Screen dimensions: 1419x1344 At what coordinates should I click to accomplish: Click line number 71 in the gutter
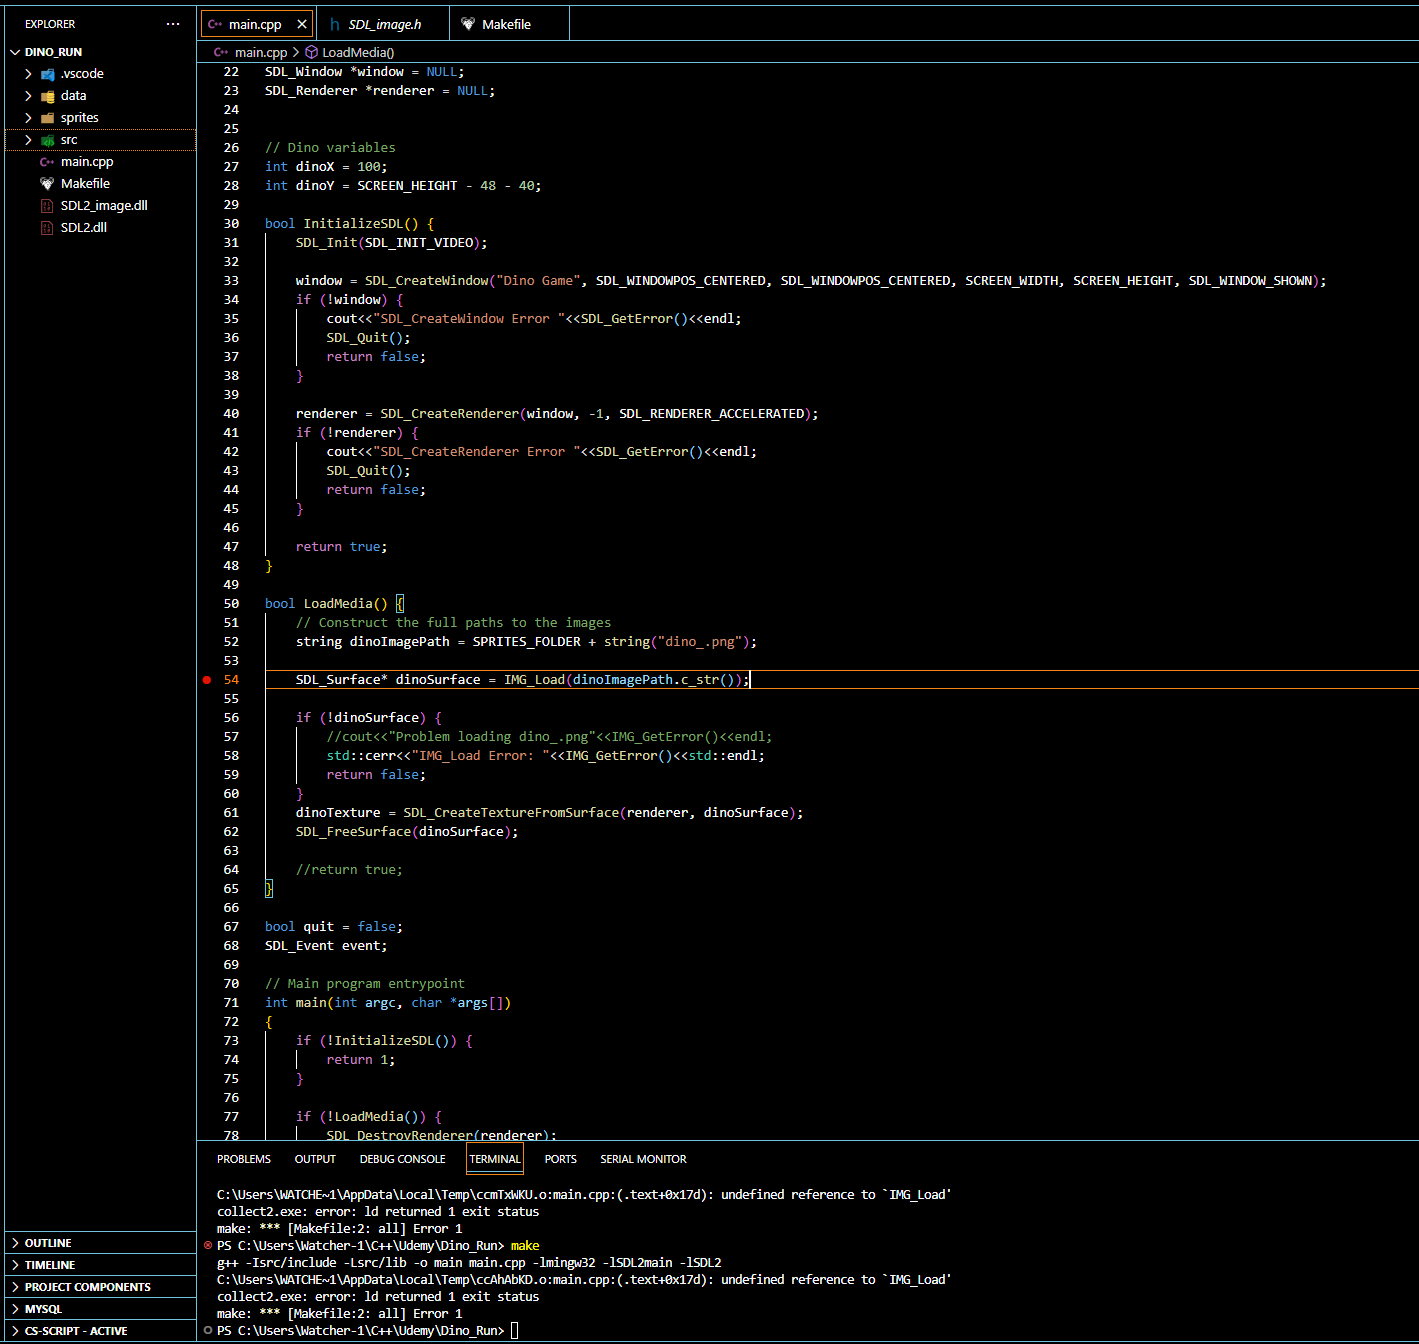pos(231,1003)
